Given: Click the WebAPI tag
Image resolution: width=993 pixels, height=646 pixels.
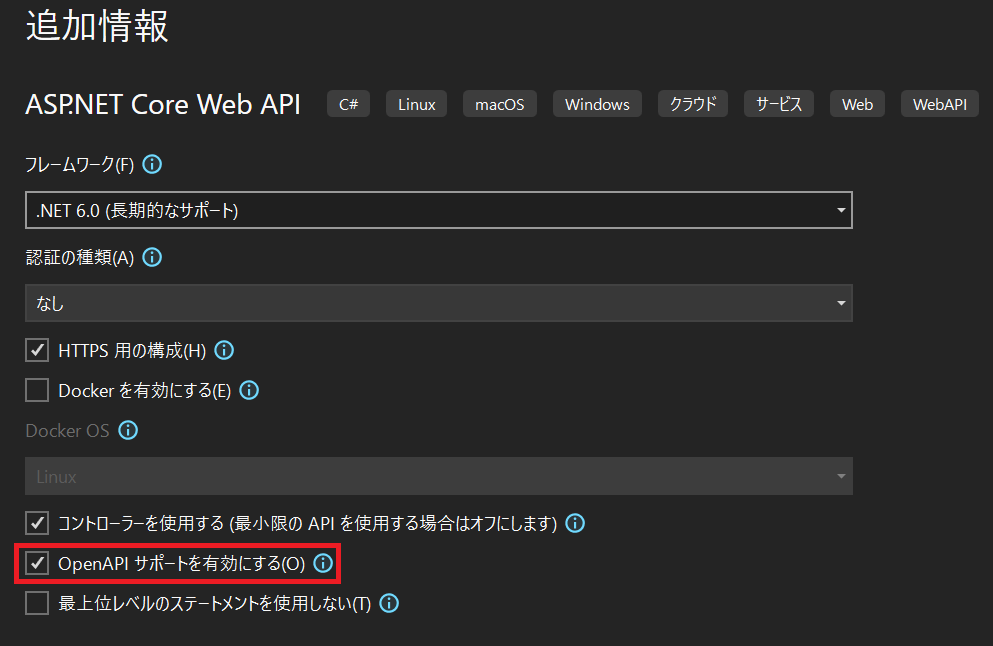Looking at the screenshot, I should (940, 104).
